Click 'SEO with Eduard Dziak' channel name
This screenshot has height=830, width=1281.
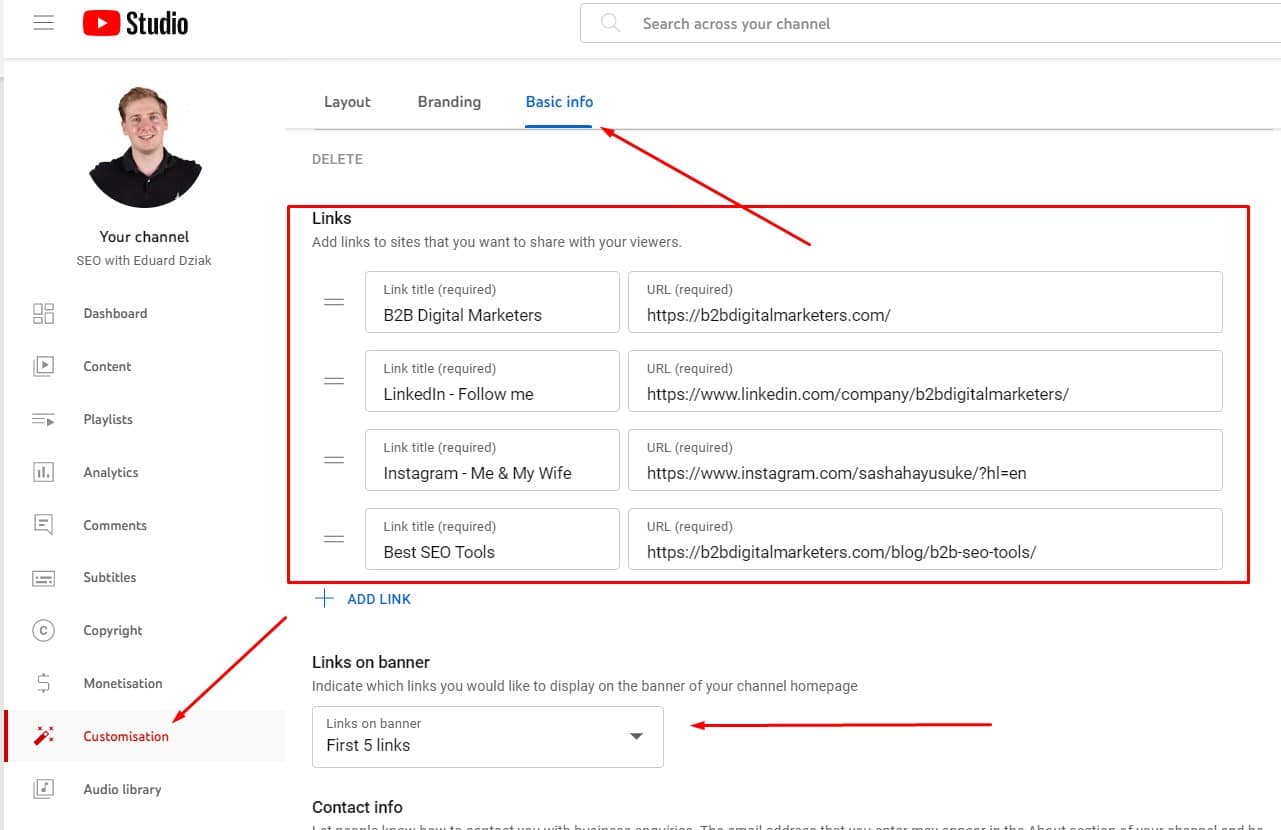(144, 261)
